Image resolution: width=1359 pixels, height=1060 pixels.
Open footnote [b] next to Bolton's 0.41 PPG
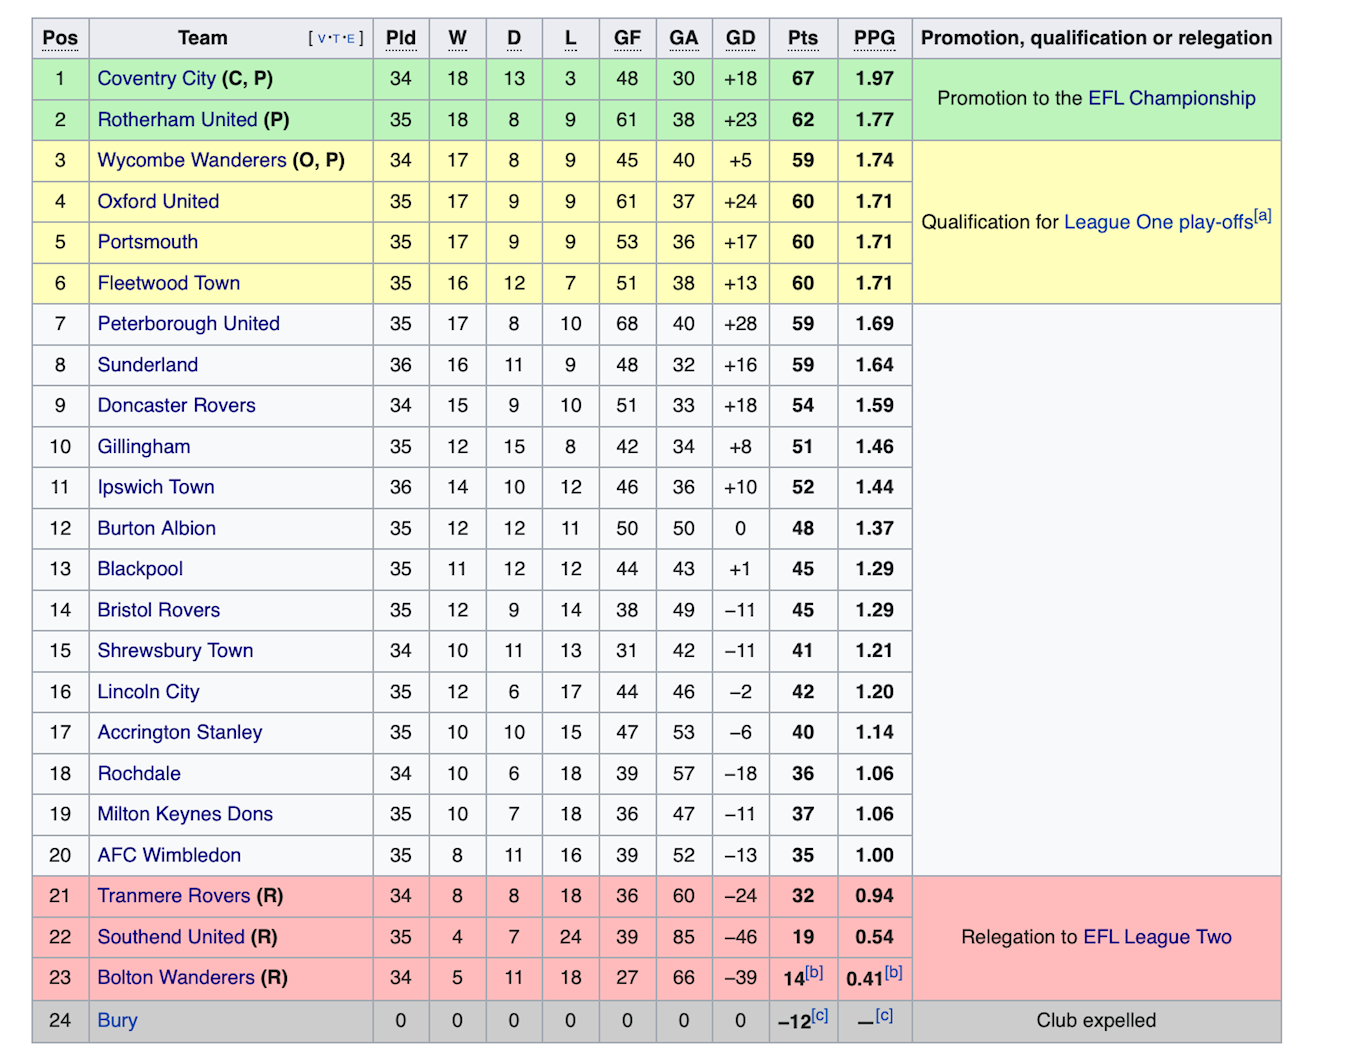(x=893, y=972)
